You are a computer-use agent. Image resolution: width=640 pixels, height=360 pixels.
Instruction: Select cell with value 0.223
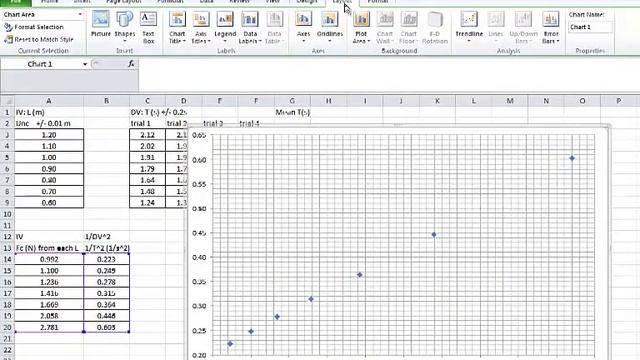pyautogui.click(x=107, y=260)
